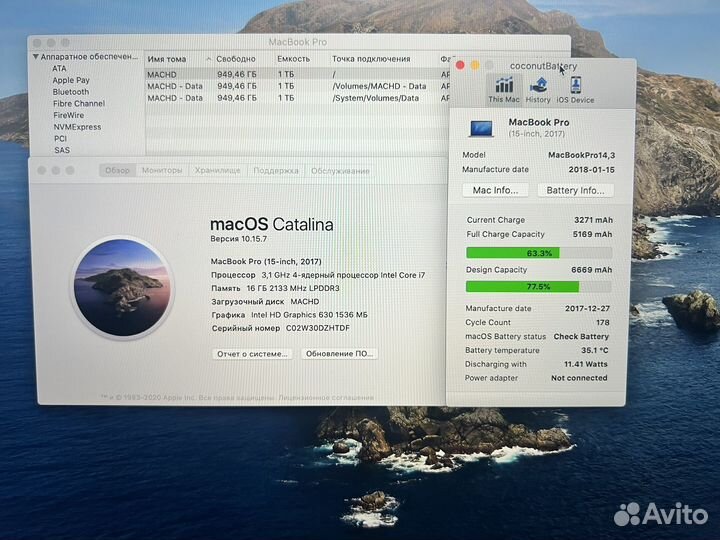
Task: Click the Battery Info... button
Action: [575, 190]
